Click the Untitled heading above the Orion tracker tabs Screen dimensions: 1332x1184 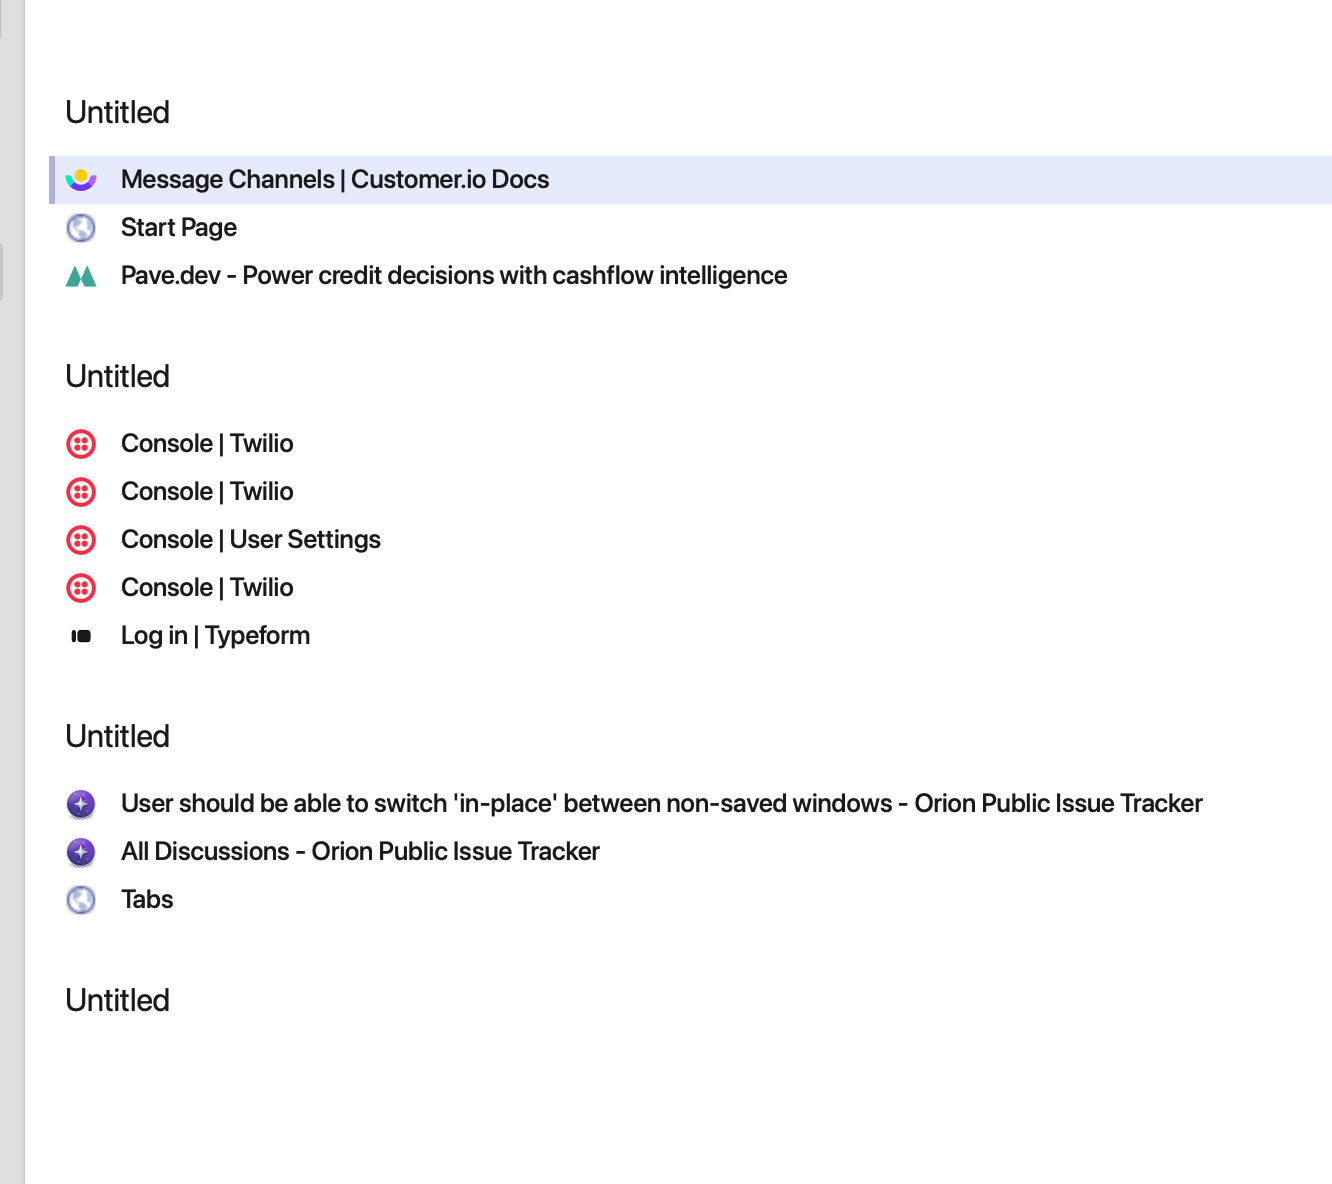point(118,737)
